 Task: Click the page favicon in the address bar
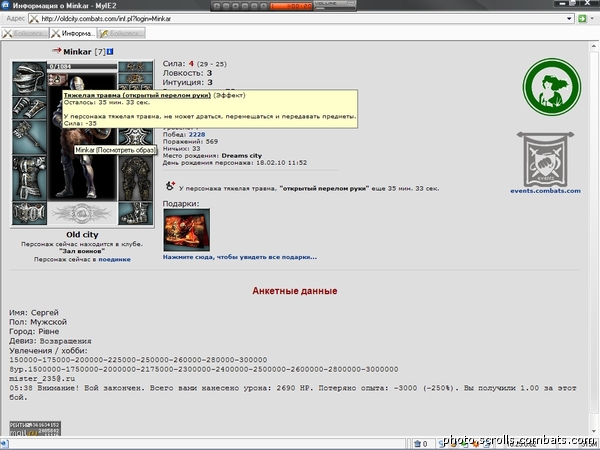(34, 18)
